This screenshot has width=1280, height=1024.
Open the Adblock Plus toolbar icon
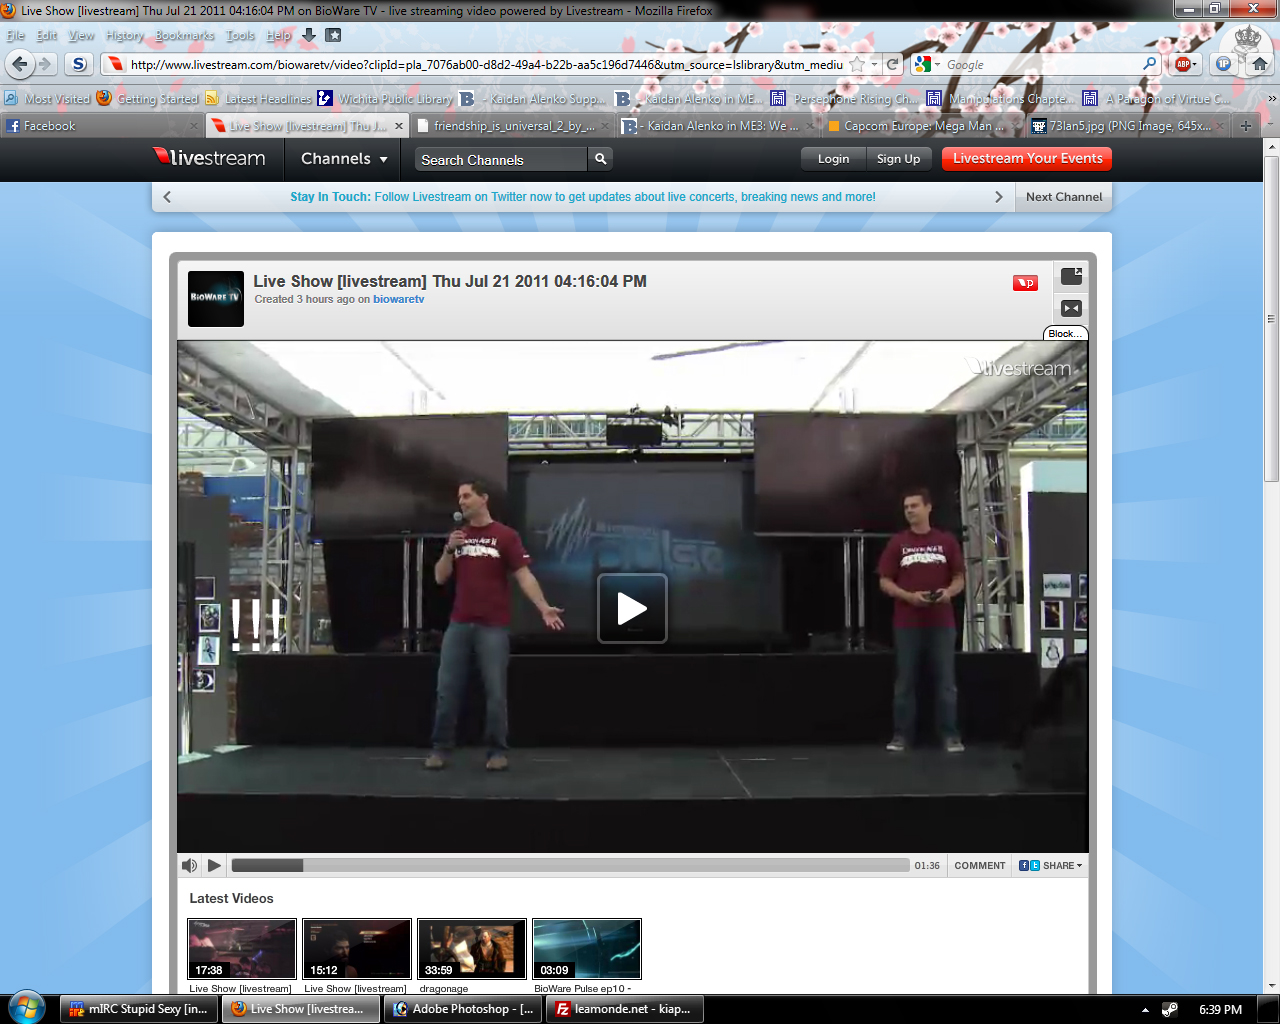1184,64
